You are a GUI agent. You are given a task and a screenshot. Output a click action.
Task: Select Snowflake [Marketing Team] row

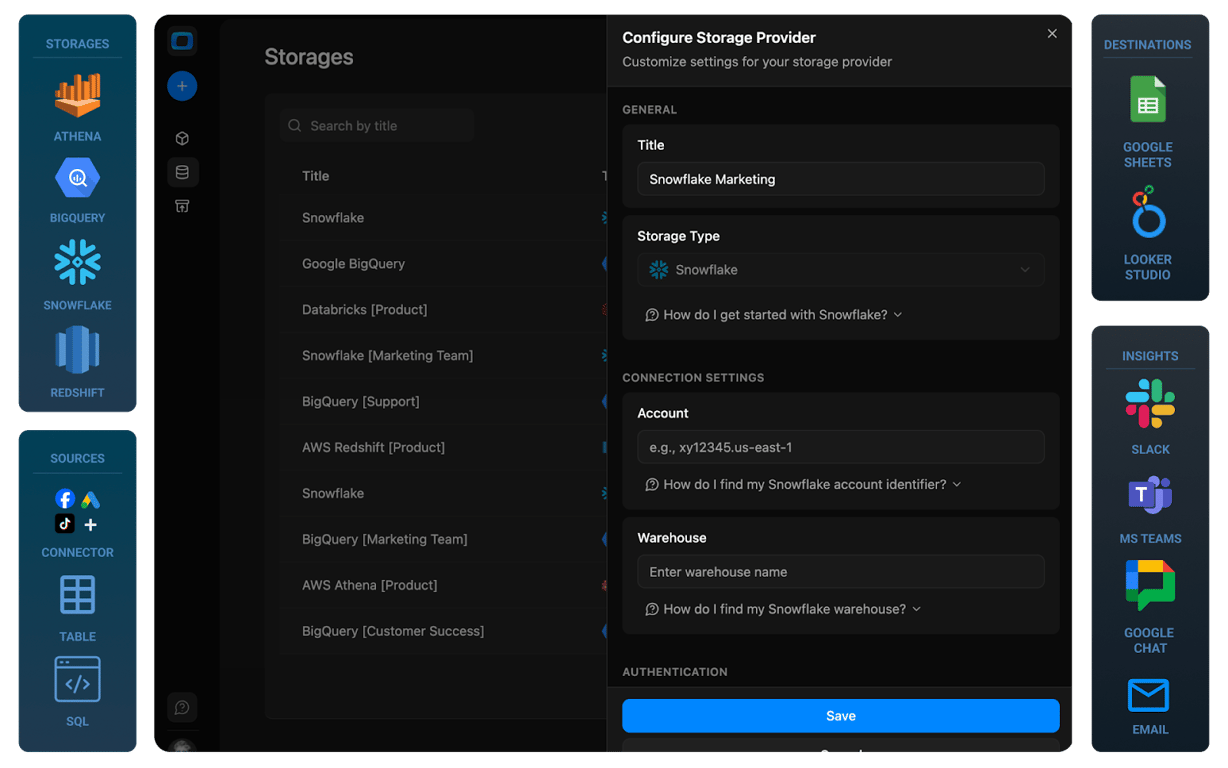tap(443, 356)
